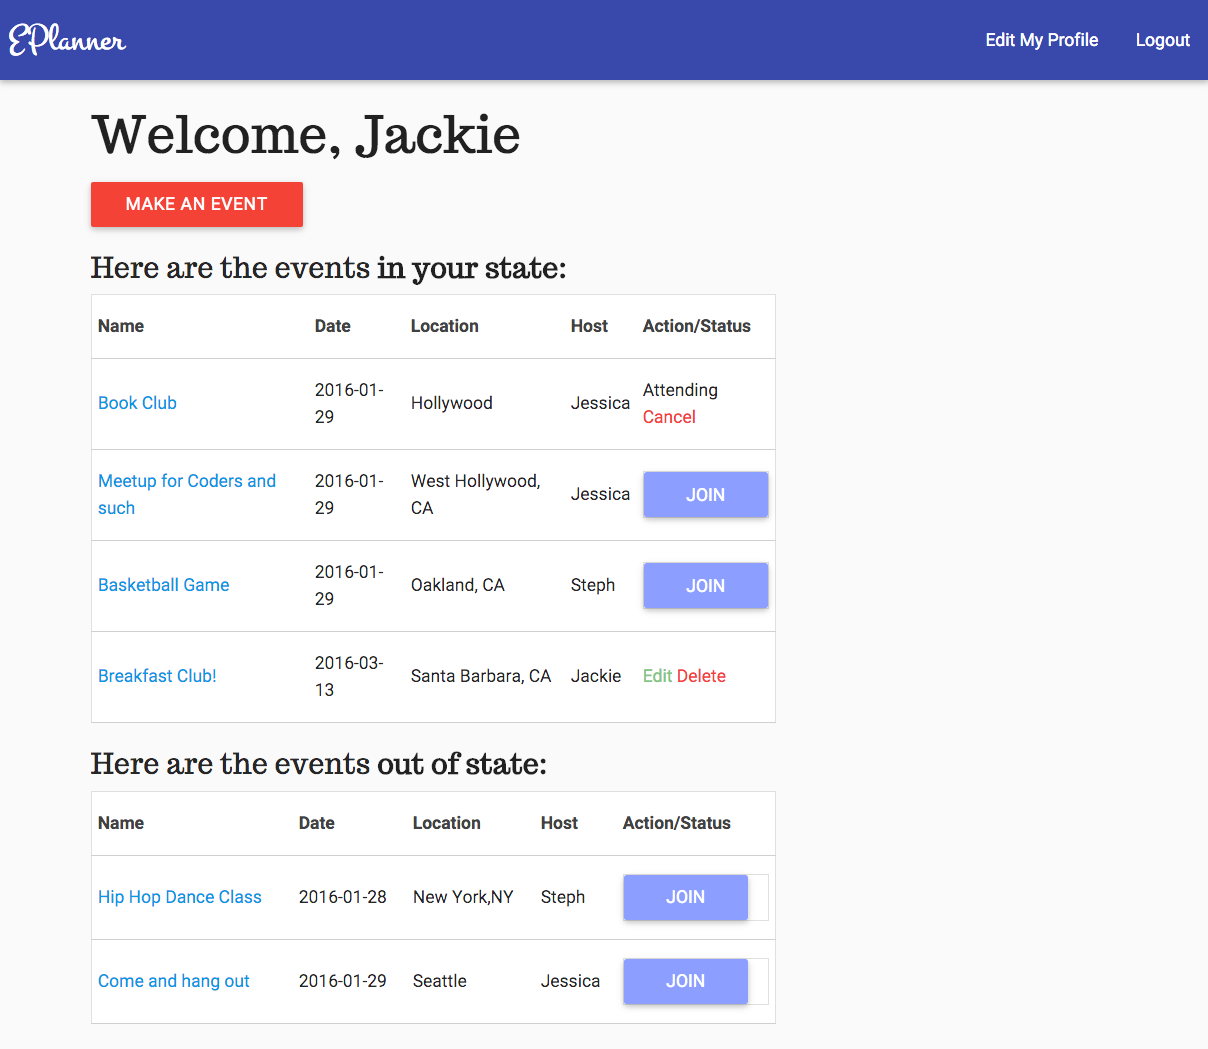
Task: Open Meetup for Coders and such event
Action: tap(187, 494)
